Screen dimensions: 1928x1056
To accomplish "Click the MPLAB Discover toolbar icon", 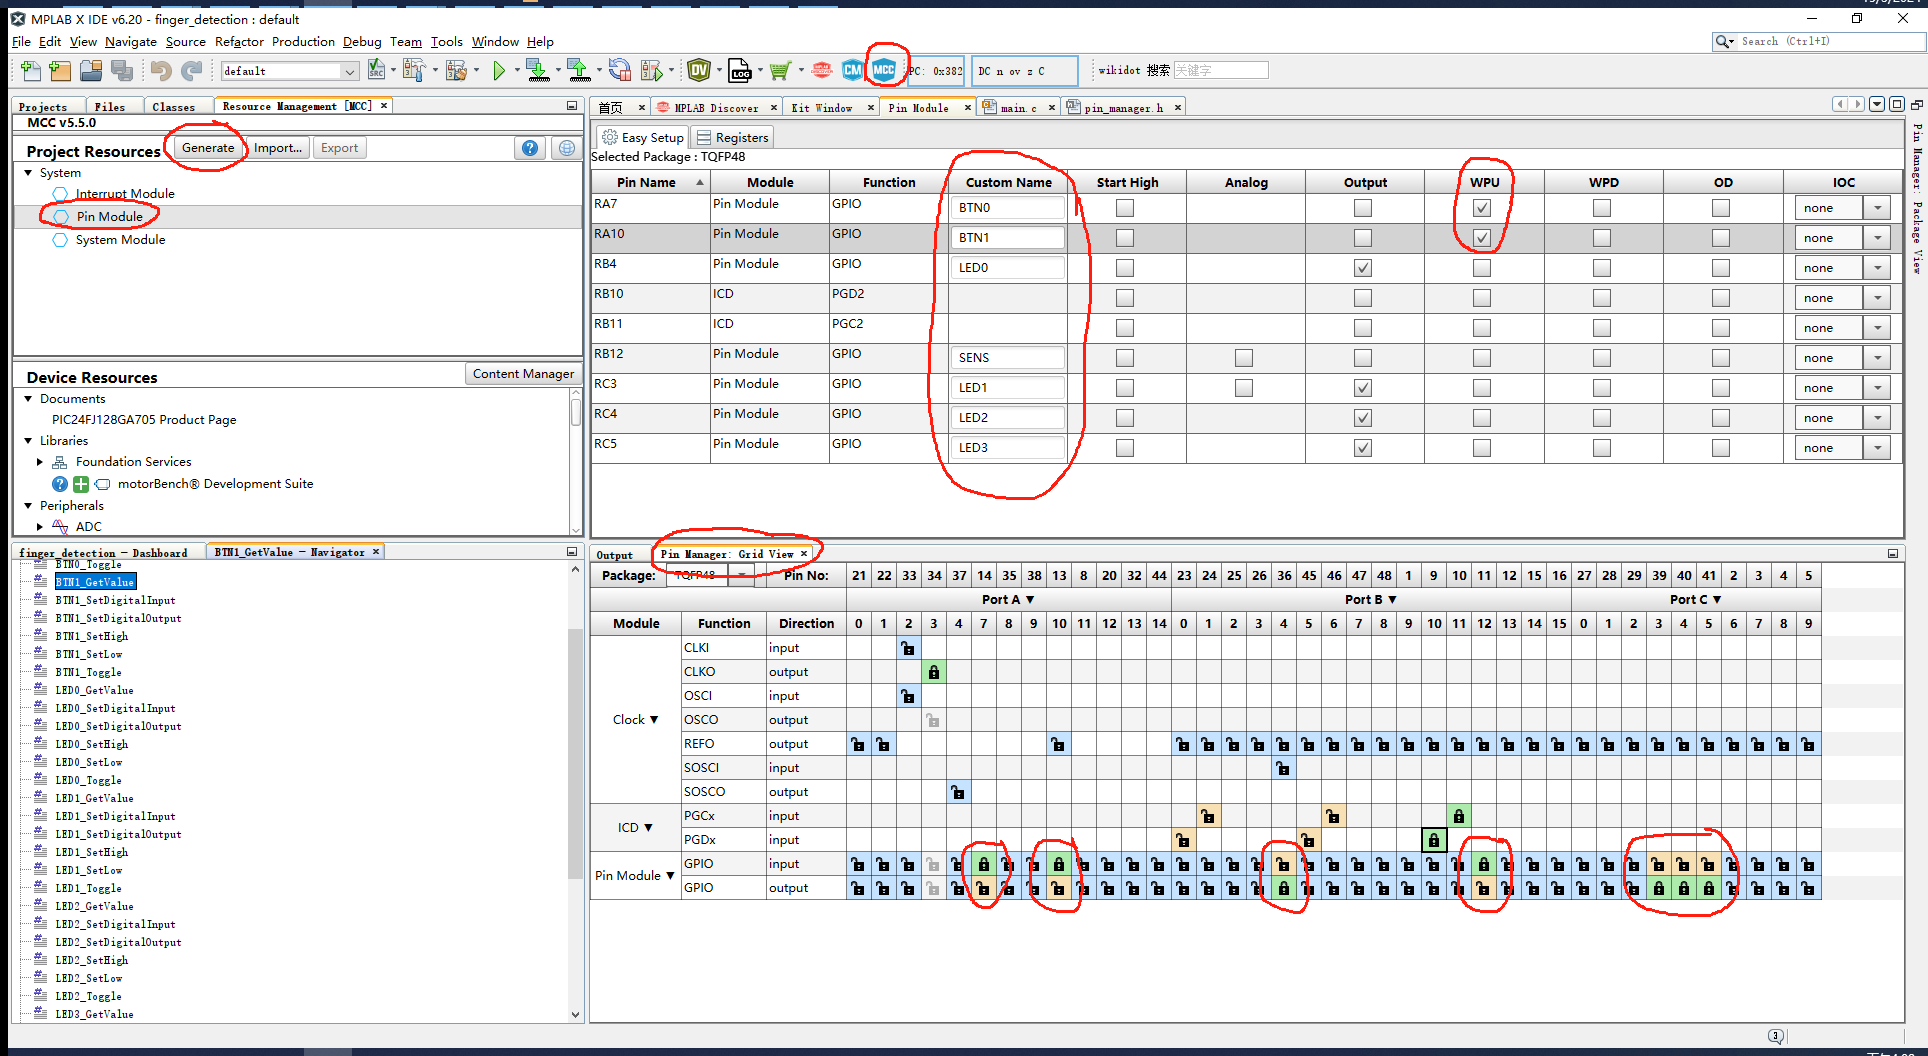I will 822,70.
